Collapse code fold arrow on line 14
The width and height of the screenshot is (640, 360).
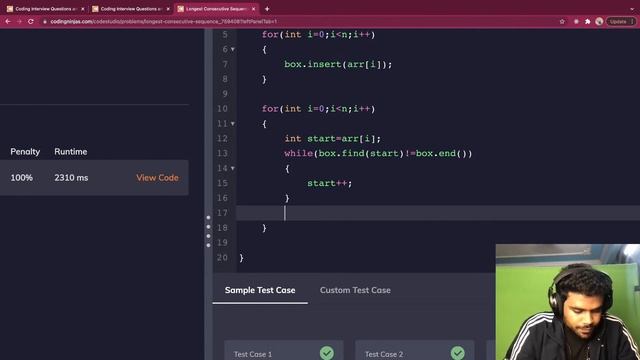[233, 168]
